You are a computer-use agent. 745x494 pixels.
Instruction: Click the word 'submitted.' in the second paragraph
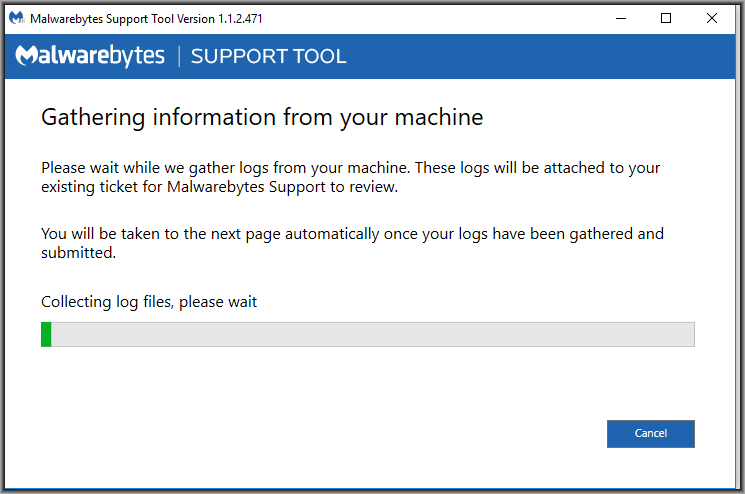(78, 253)
